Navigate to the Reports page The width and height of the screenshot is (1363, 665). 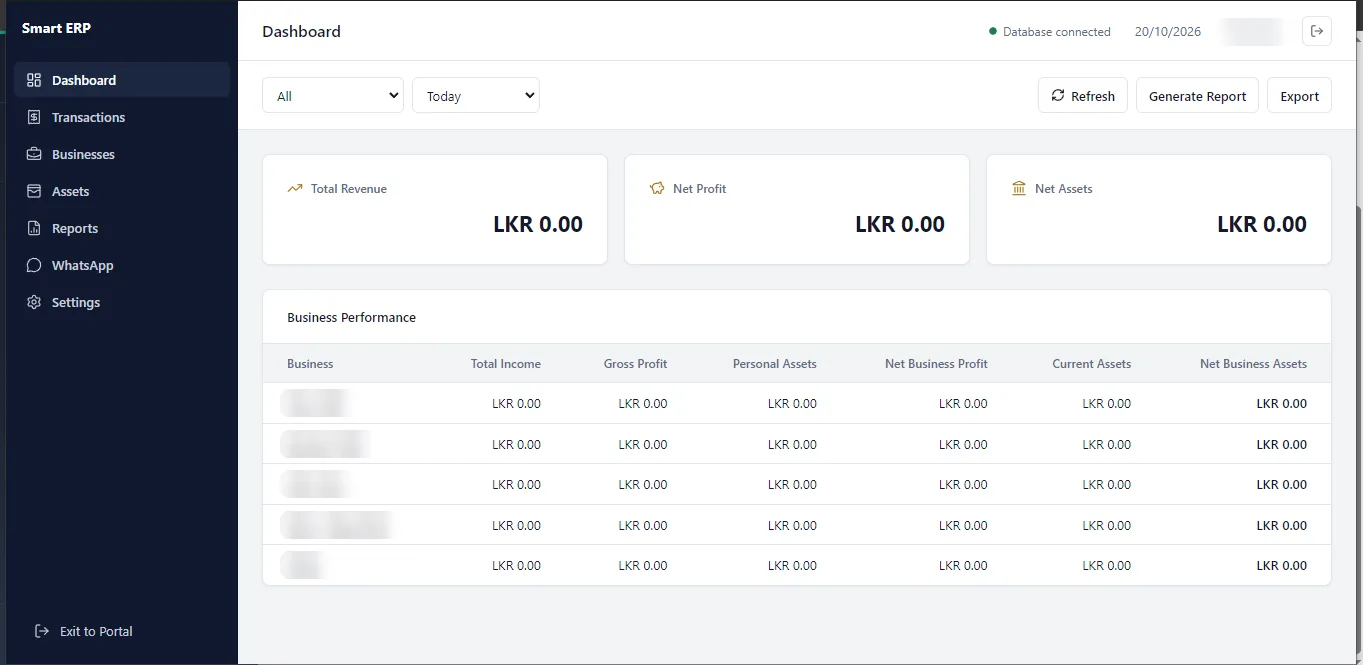(122, 228)
